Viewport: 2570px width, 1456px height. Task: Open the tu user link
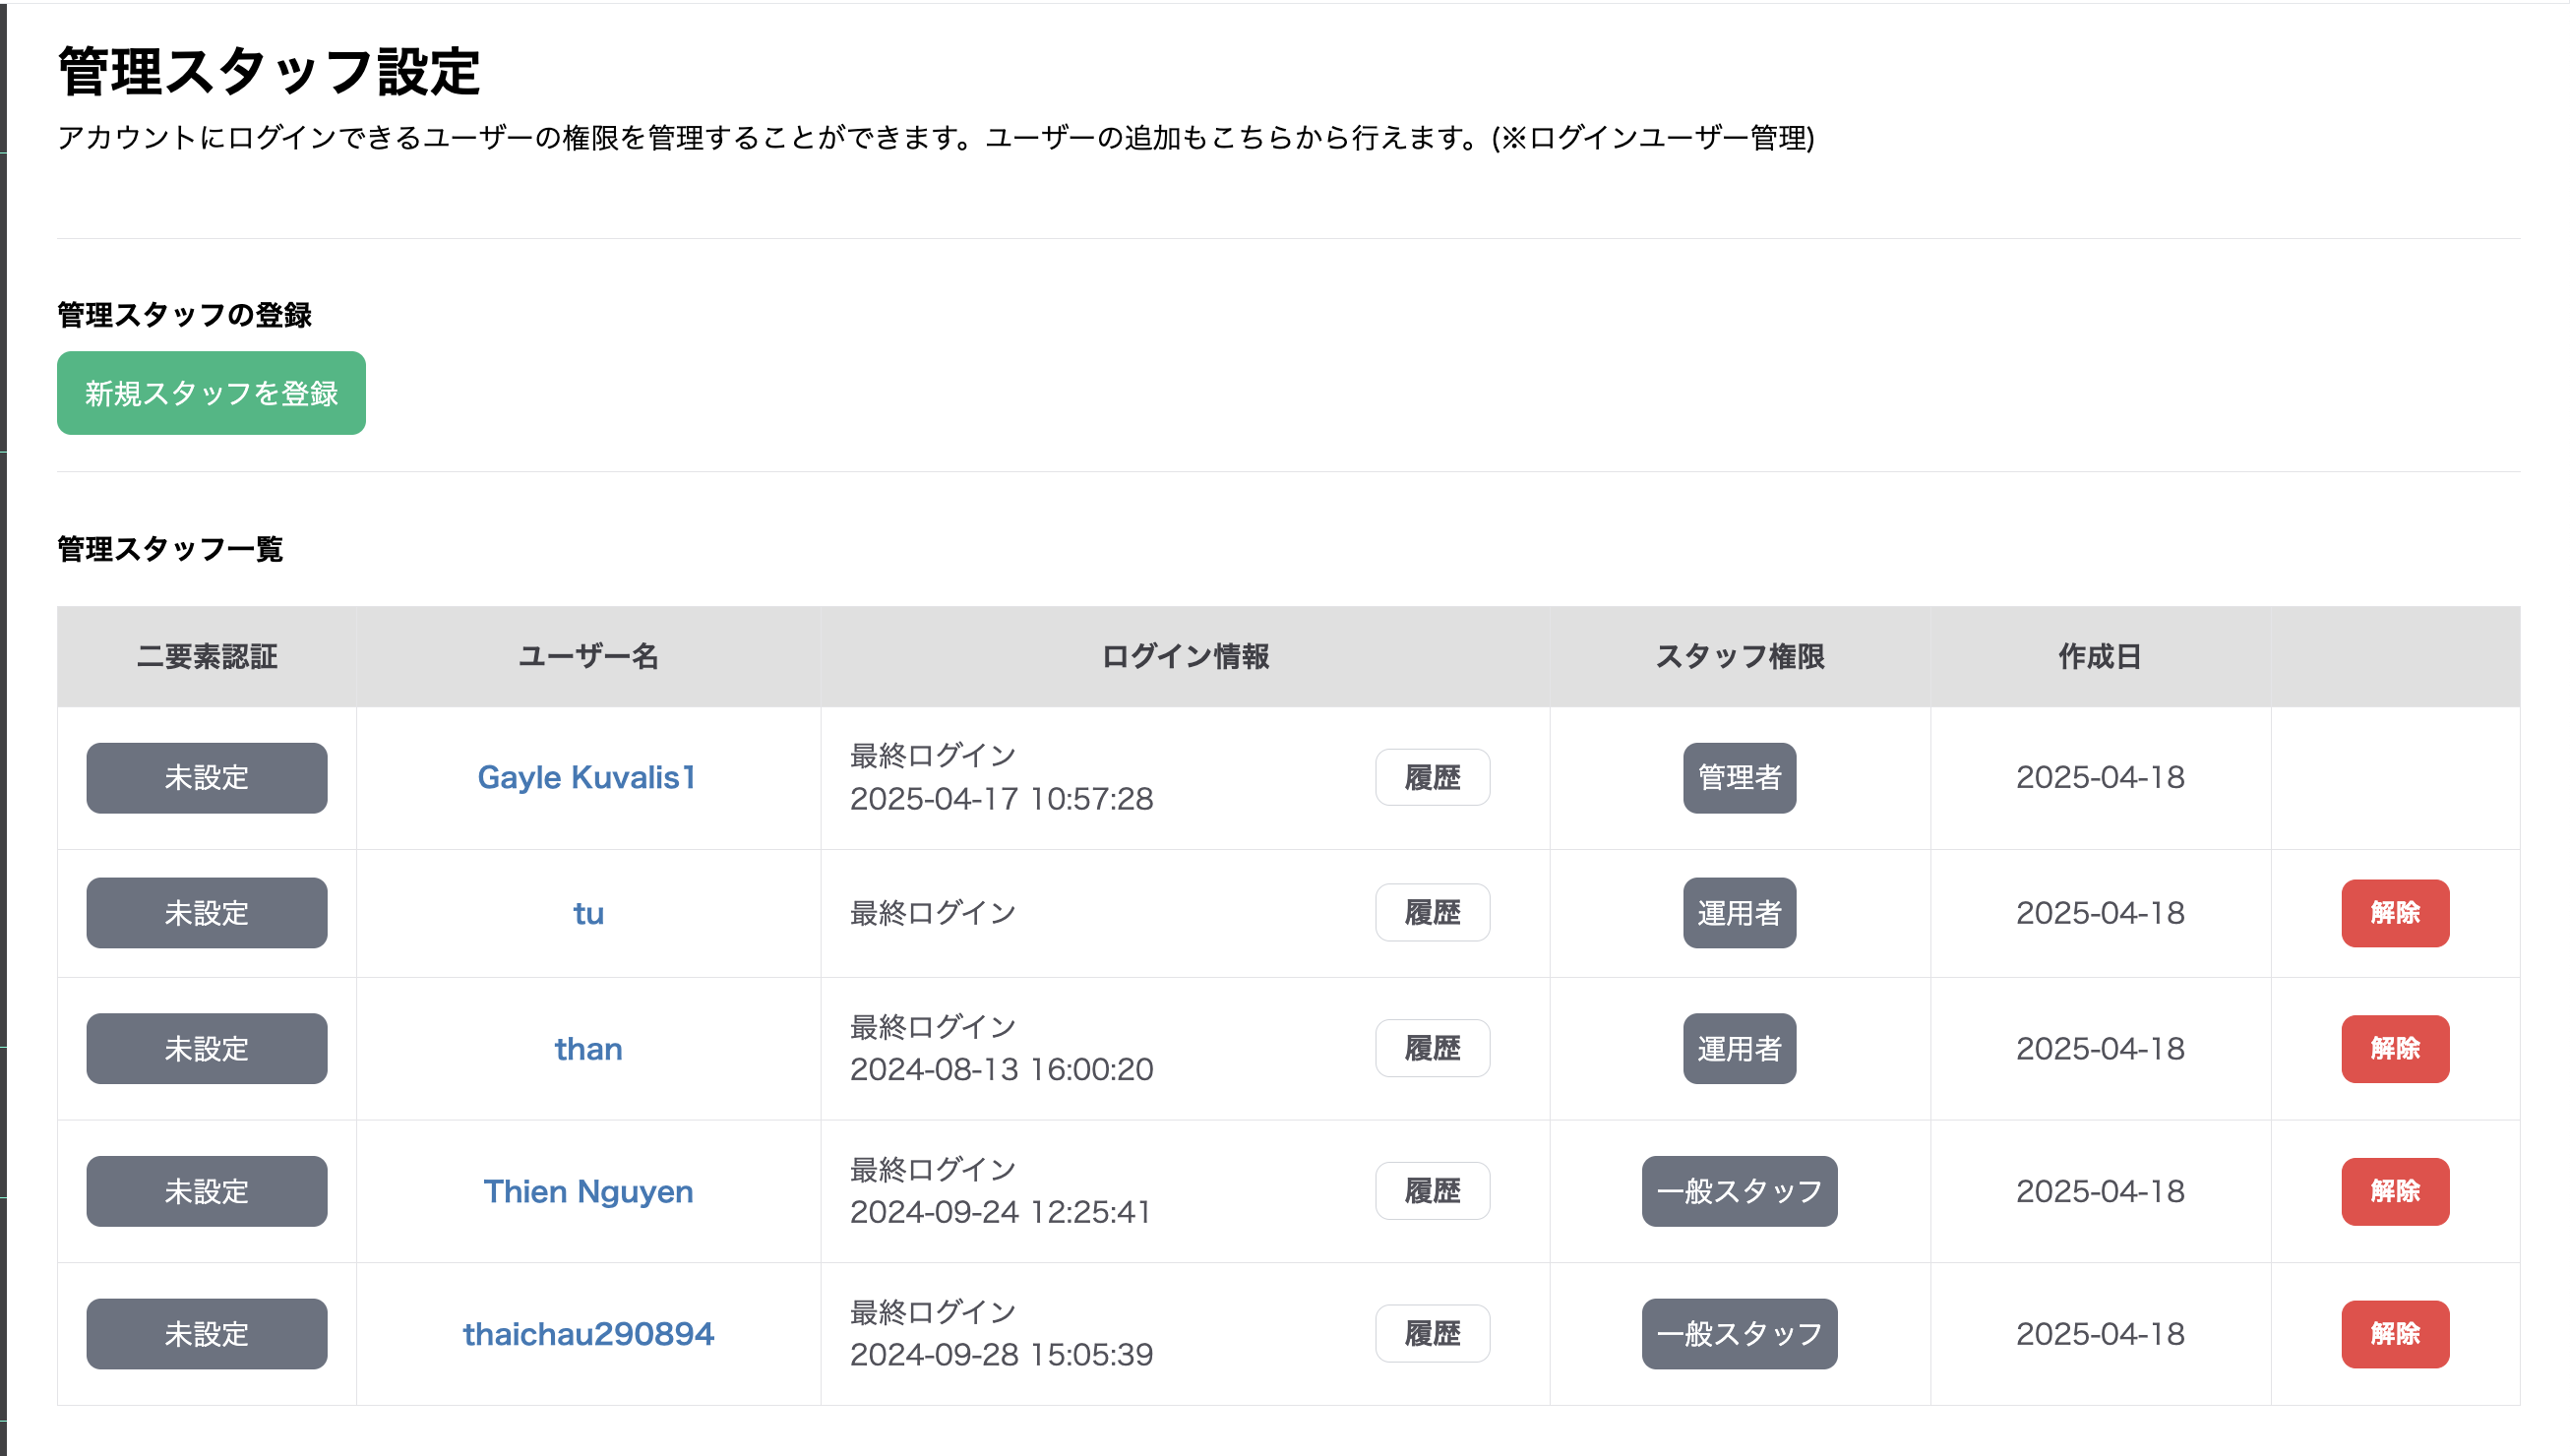(x=588, y=913)
